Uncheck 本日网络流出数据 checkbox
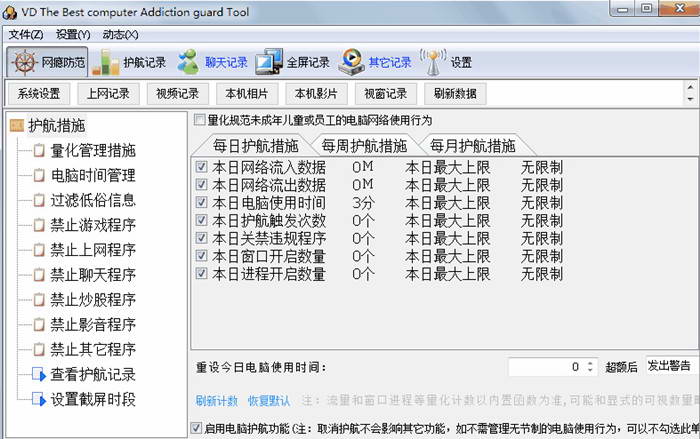Image resolution: width=700 pixels, height=439 pixels. pos(201,185)
